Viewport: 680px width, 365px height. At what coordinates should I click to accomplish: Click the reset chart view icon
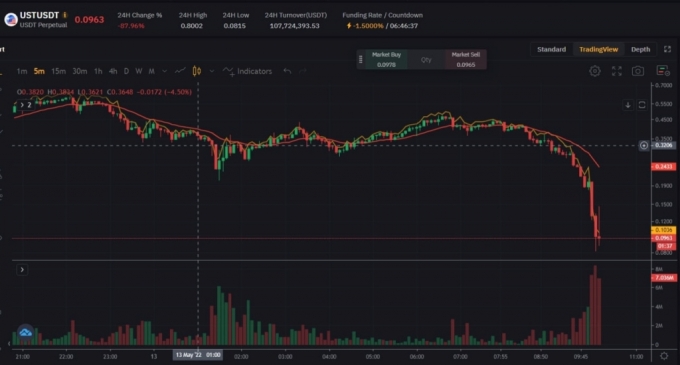pos(642,105)
